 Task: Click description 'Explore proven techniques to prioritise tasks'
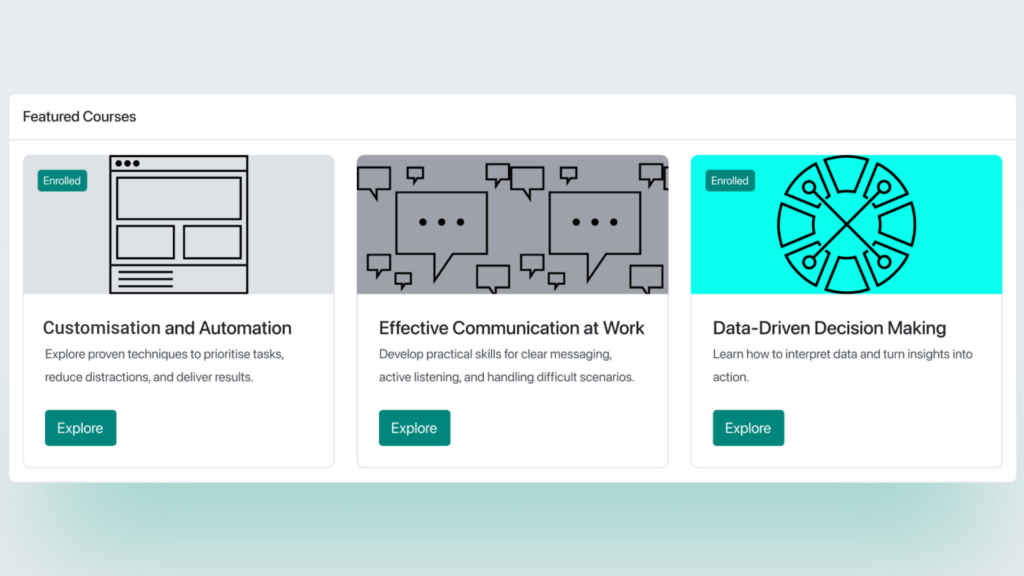click(x=165, y=365)
